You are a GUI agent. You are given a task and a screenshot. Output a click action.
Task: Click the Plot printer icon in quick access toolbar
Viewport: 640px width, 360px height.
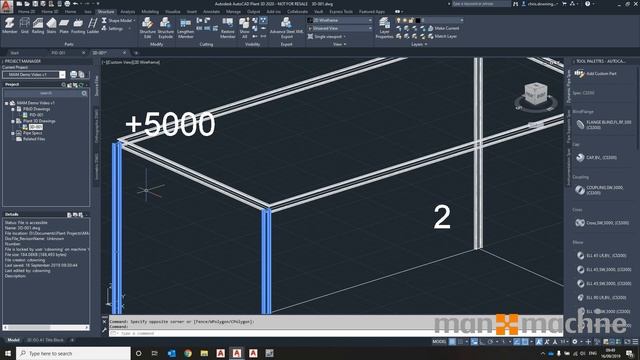[67, 4]
